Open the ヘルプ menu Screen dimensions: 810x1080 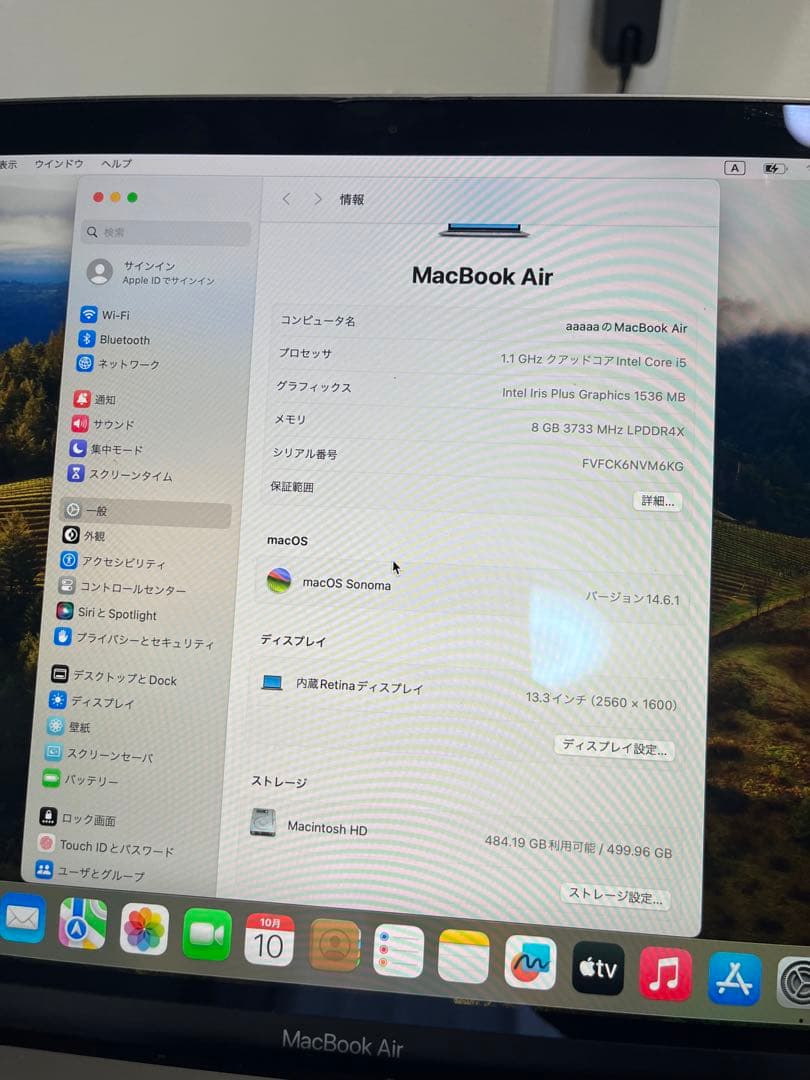pos(117,163)
